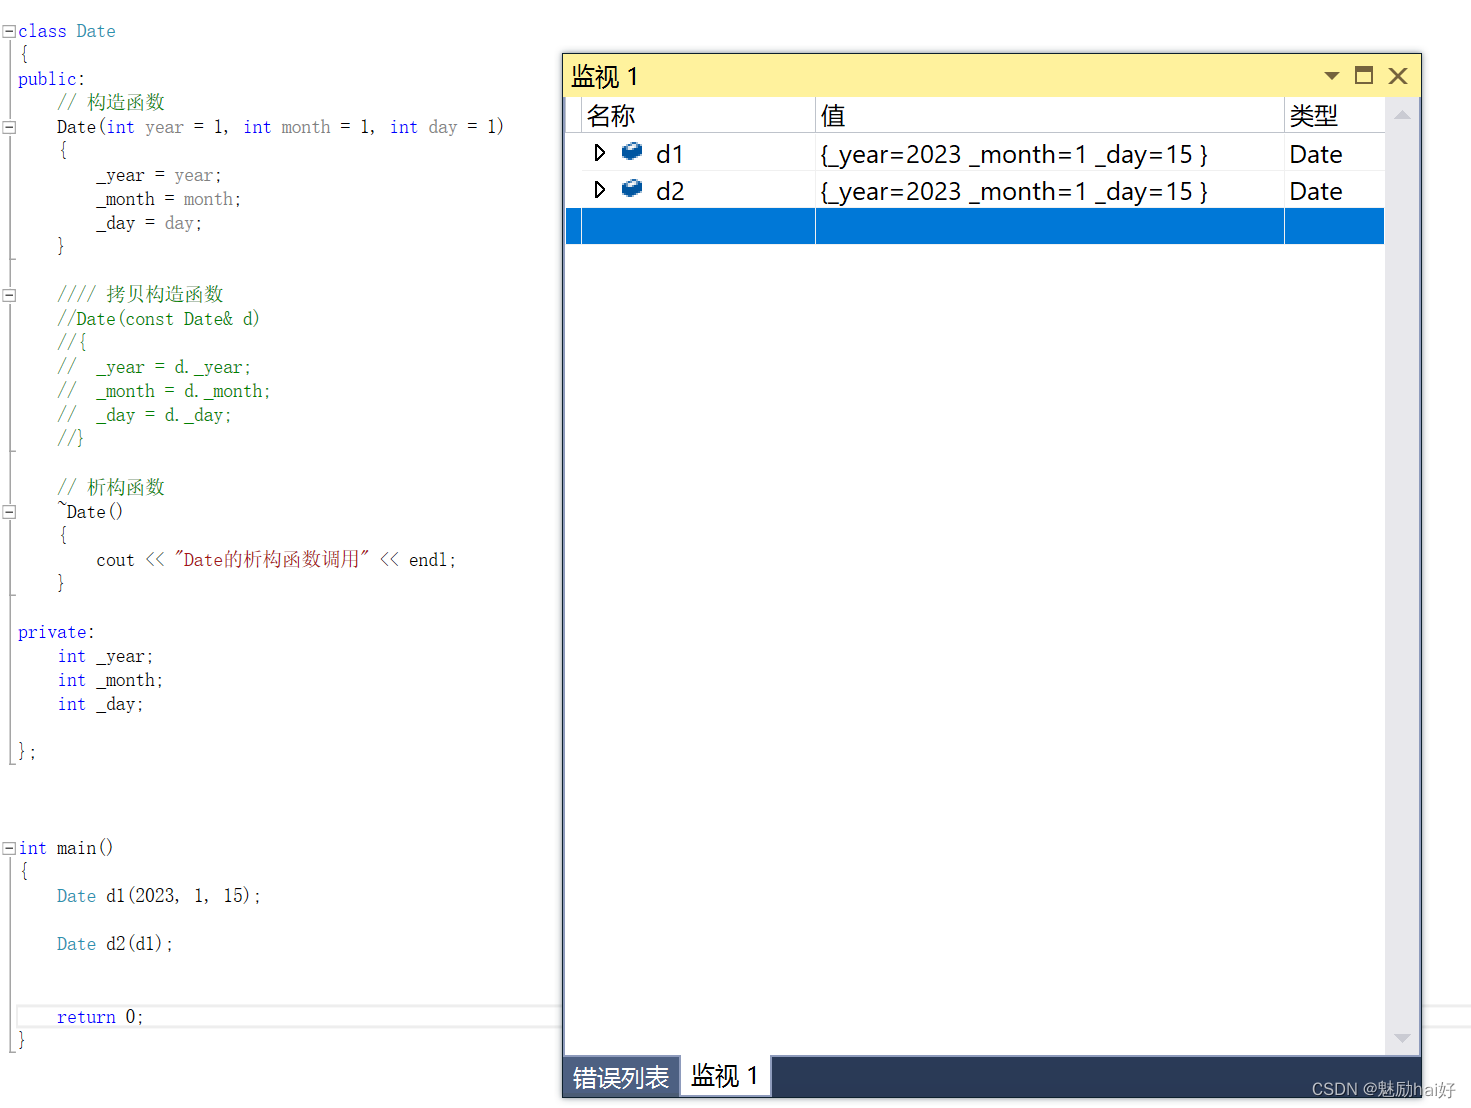Click the 'Date d1(2023, 1, 15);' code line
Image resolution: width=1471 pixels, height=1108 pixels.
tap(159, 896)
